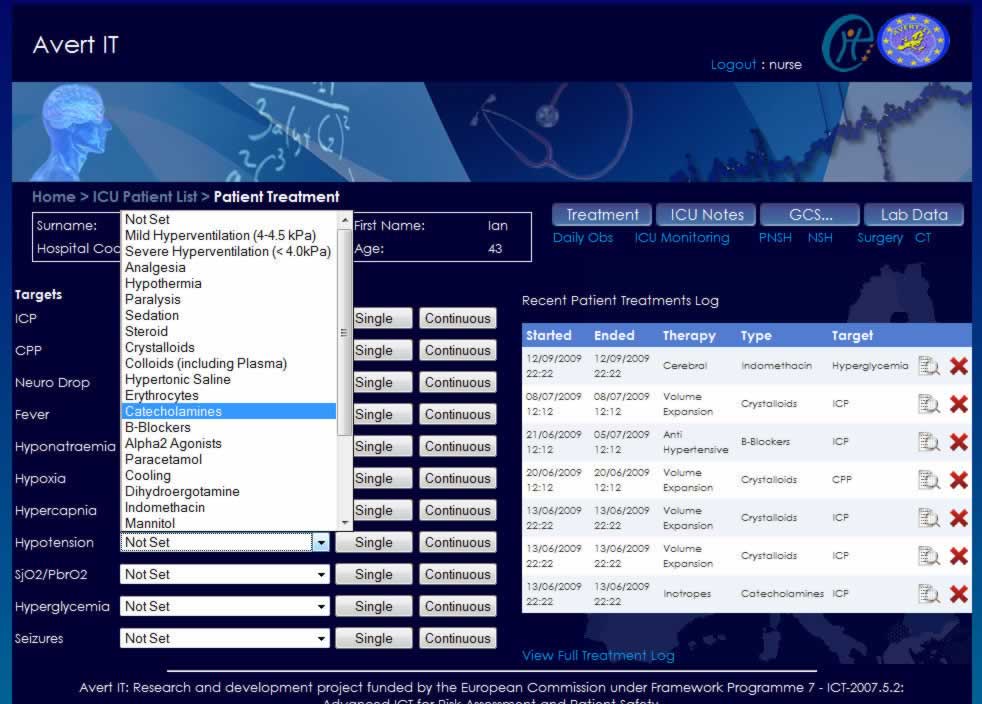Choose Not Set at the list top

(x=229, y=219)
